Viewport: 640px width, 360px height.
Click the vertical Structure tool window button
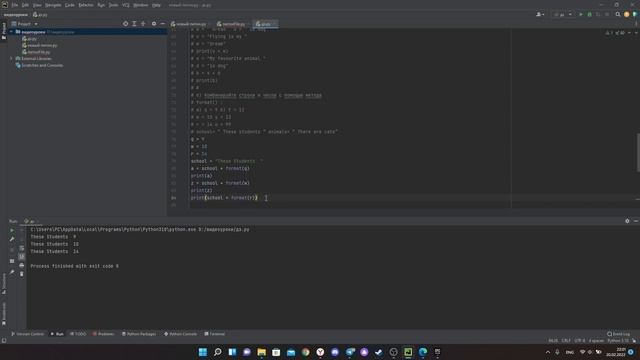(x=4, y=284)
